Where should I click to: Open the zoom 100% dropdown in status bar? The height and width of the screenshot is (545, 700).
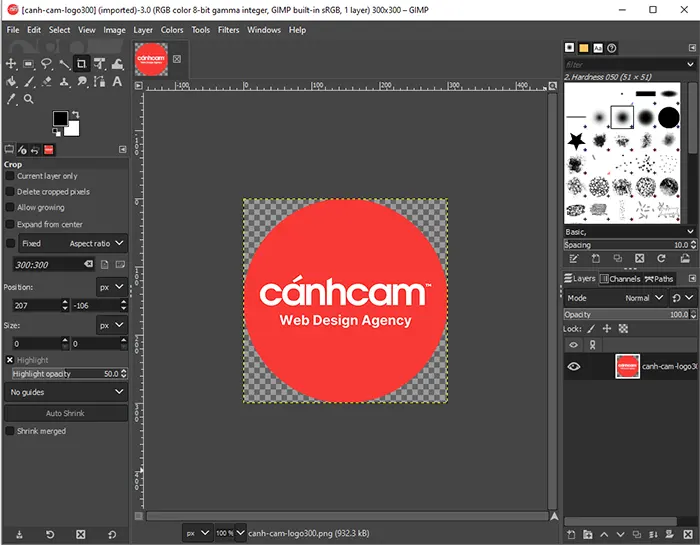click(240, 533)
